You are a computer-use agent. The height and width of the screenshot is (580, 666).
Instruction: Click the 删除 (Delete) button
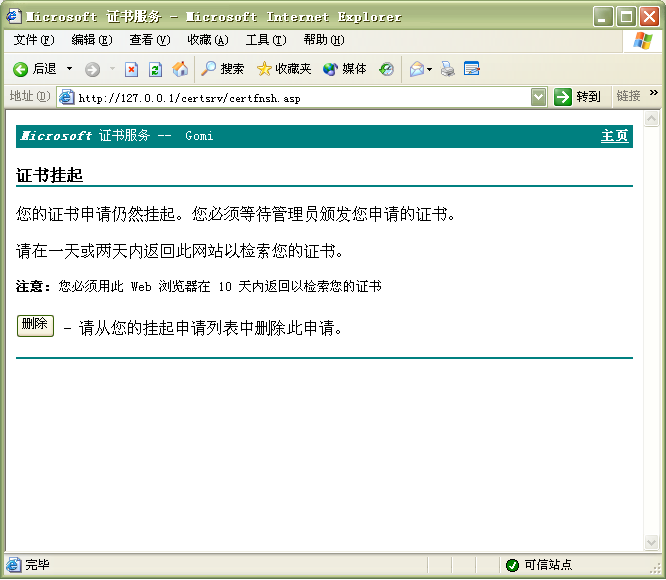(35, 326)
